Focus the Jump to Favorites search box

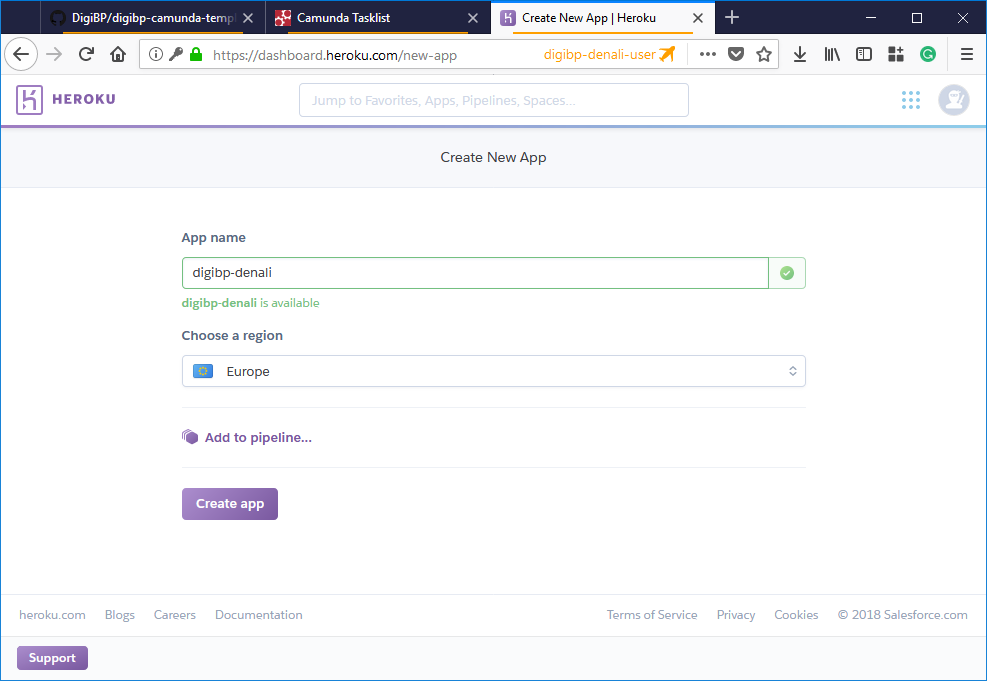pos(494,100)
